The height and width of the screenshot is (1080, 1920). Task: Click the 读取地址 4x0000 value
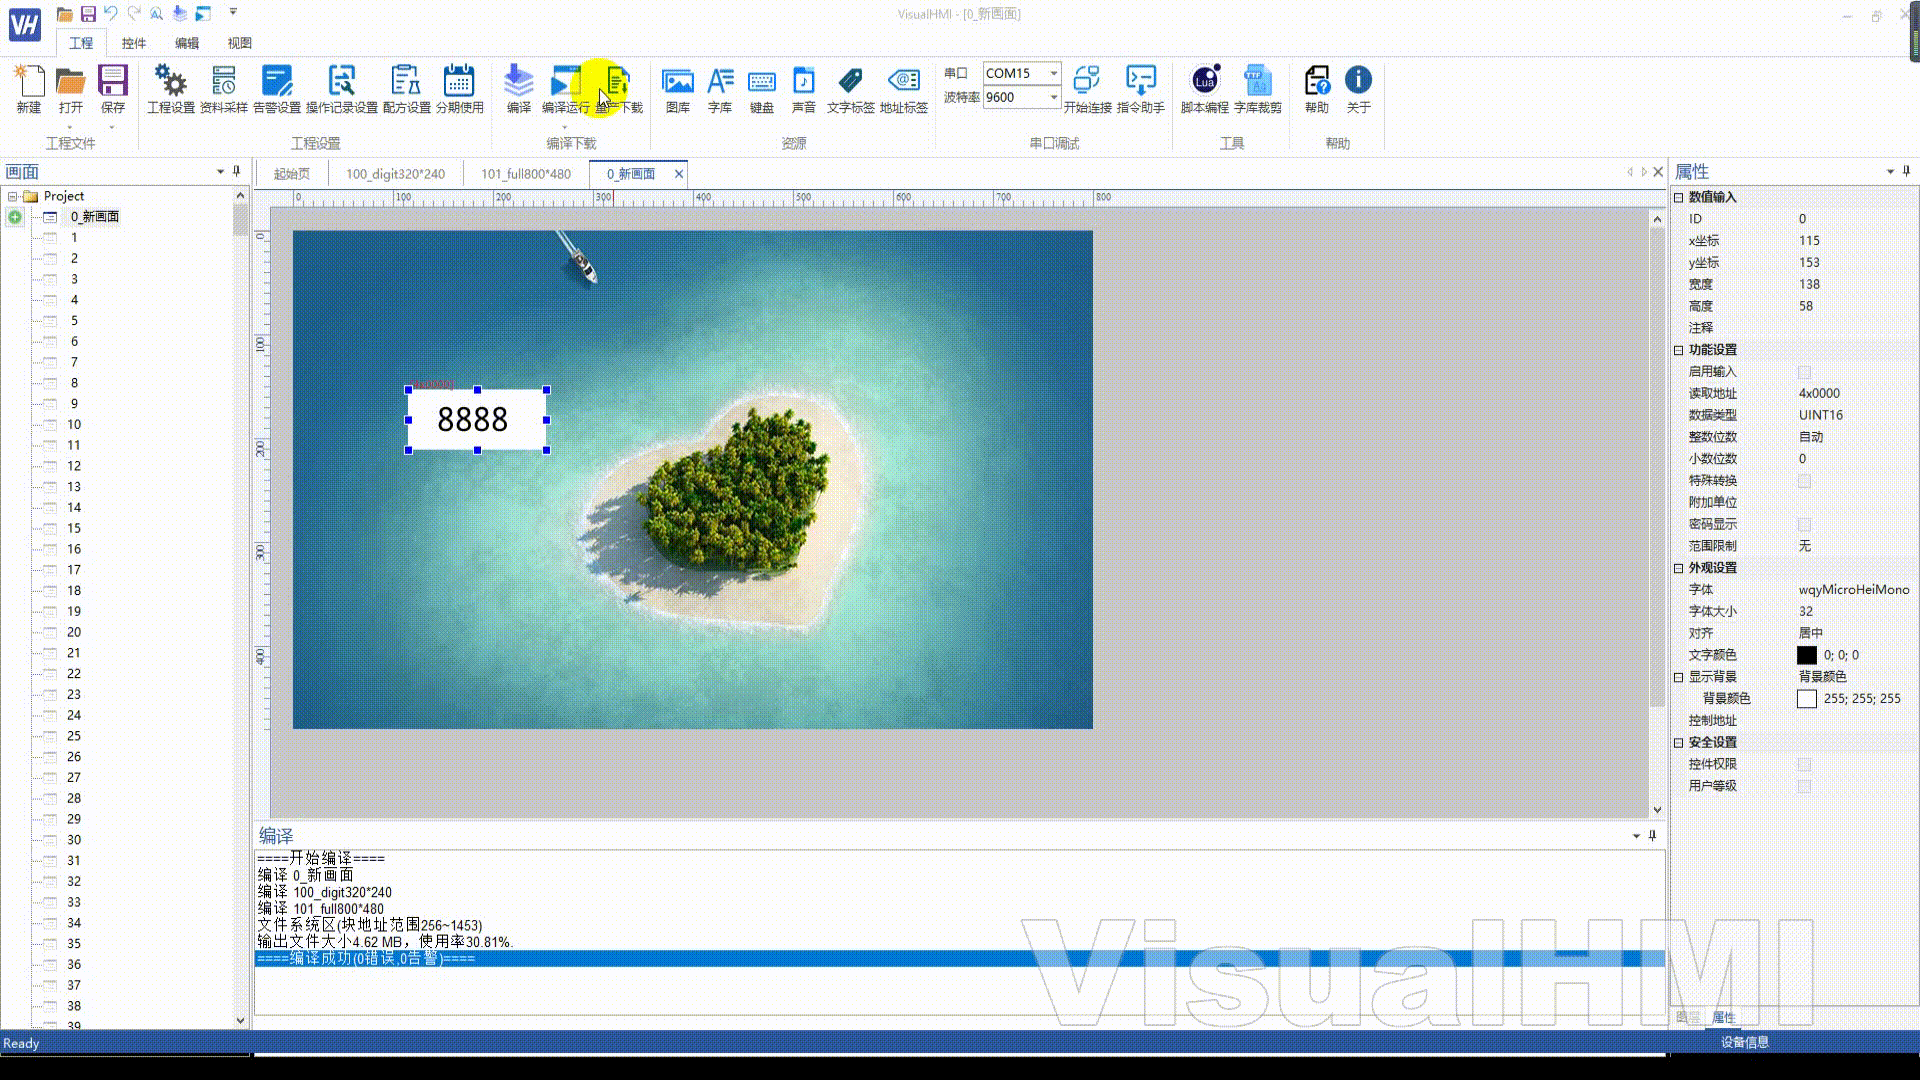click(1819, 394)
